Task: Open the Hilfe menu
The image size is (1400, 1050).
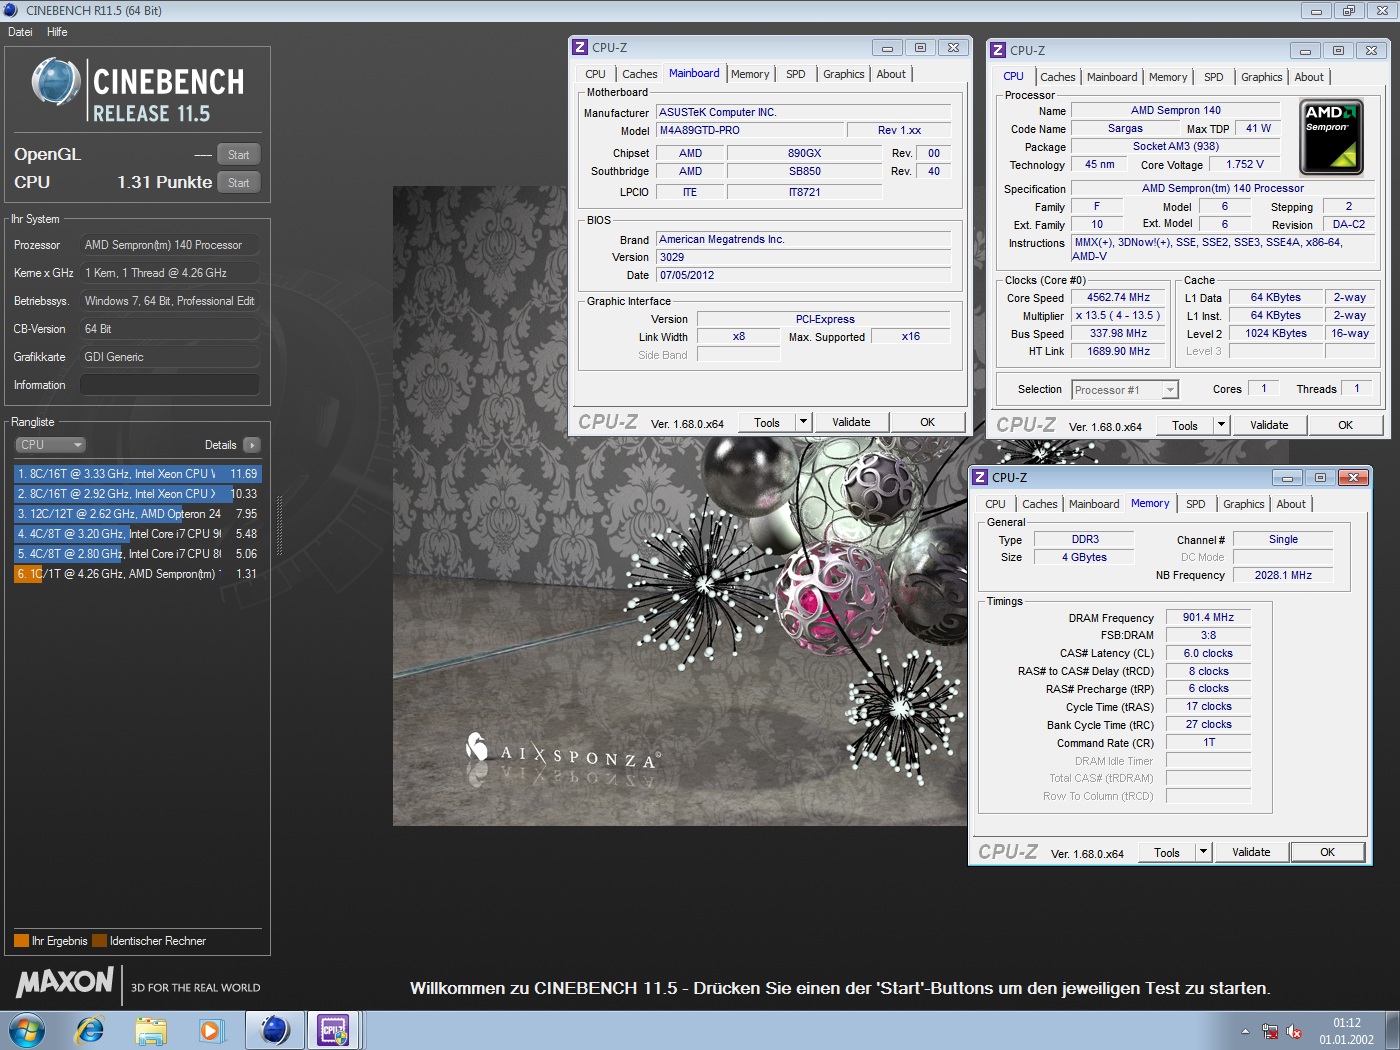Action: 57,32
